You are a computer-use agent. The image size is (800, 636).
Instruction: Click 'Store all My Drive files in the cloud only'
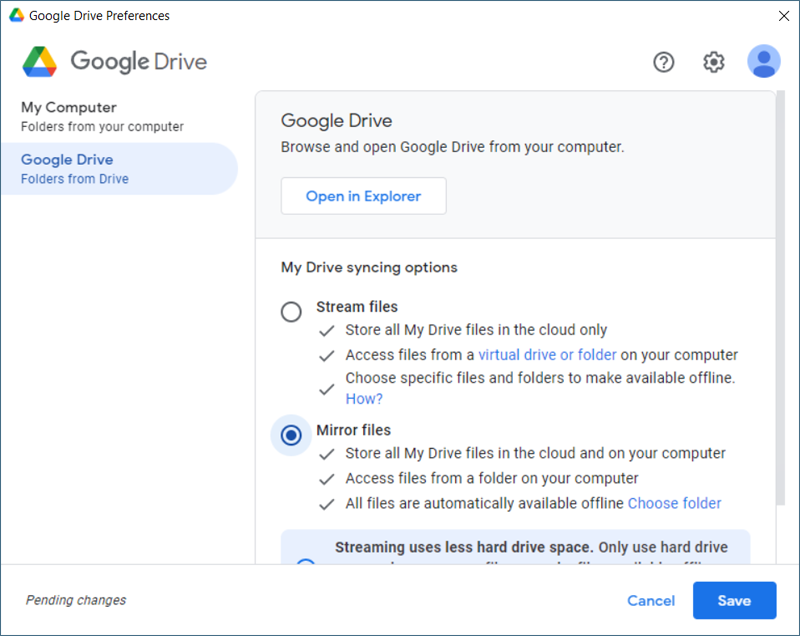point(476,330)
